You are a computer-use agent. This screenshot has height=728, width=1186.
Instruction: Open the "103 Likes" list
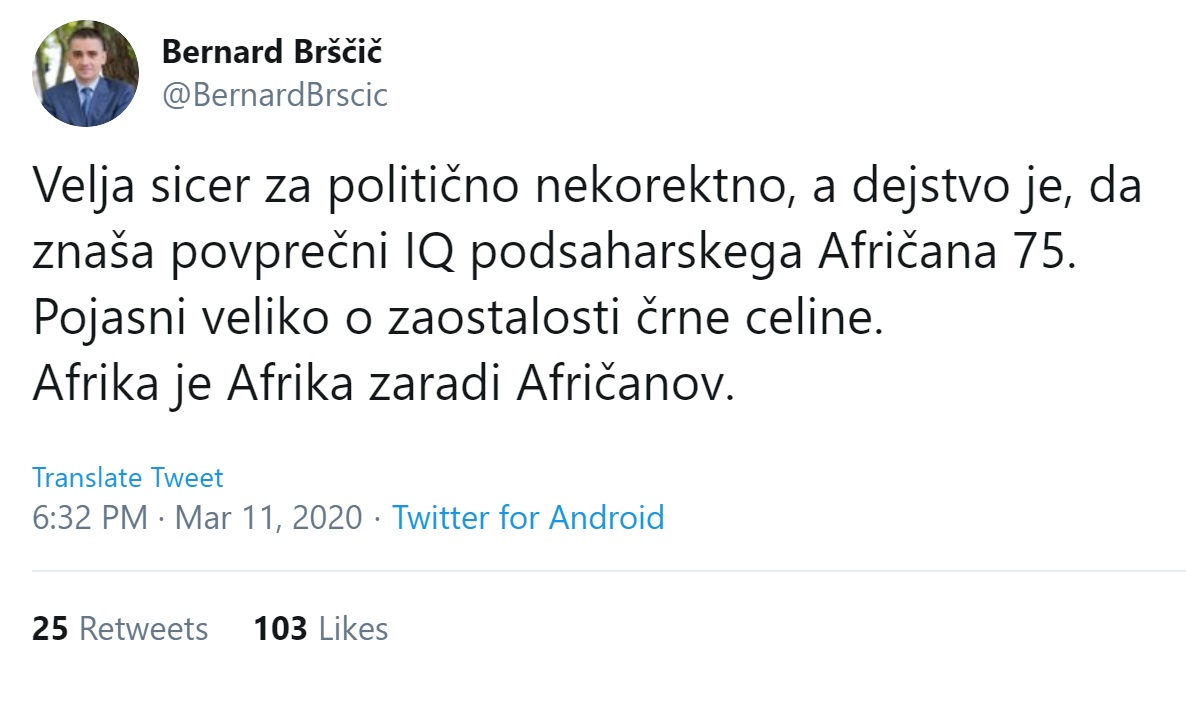(x=318, y=629)
